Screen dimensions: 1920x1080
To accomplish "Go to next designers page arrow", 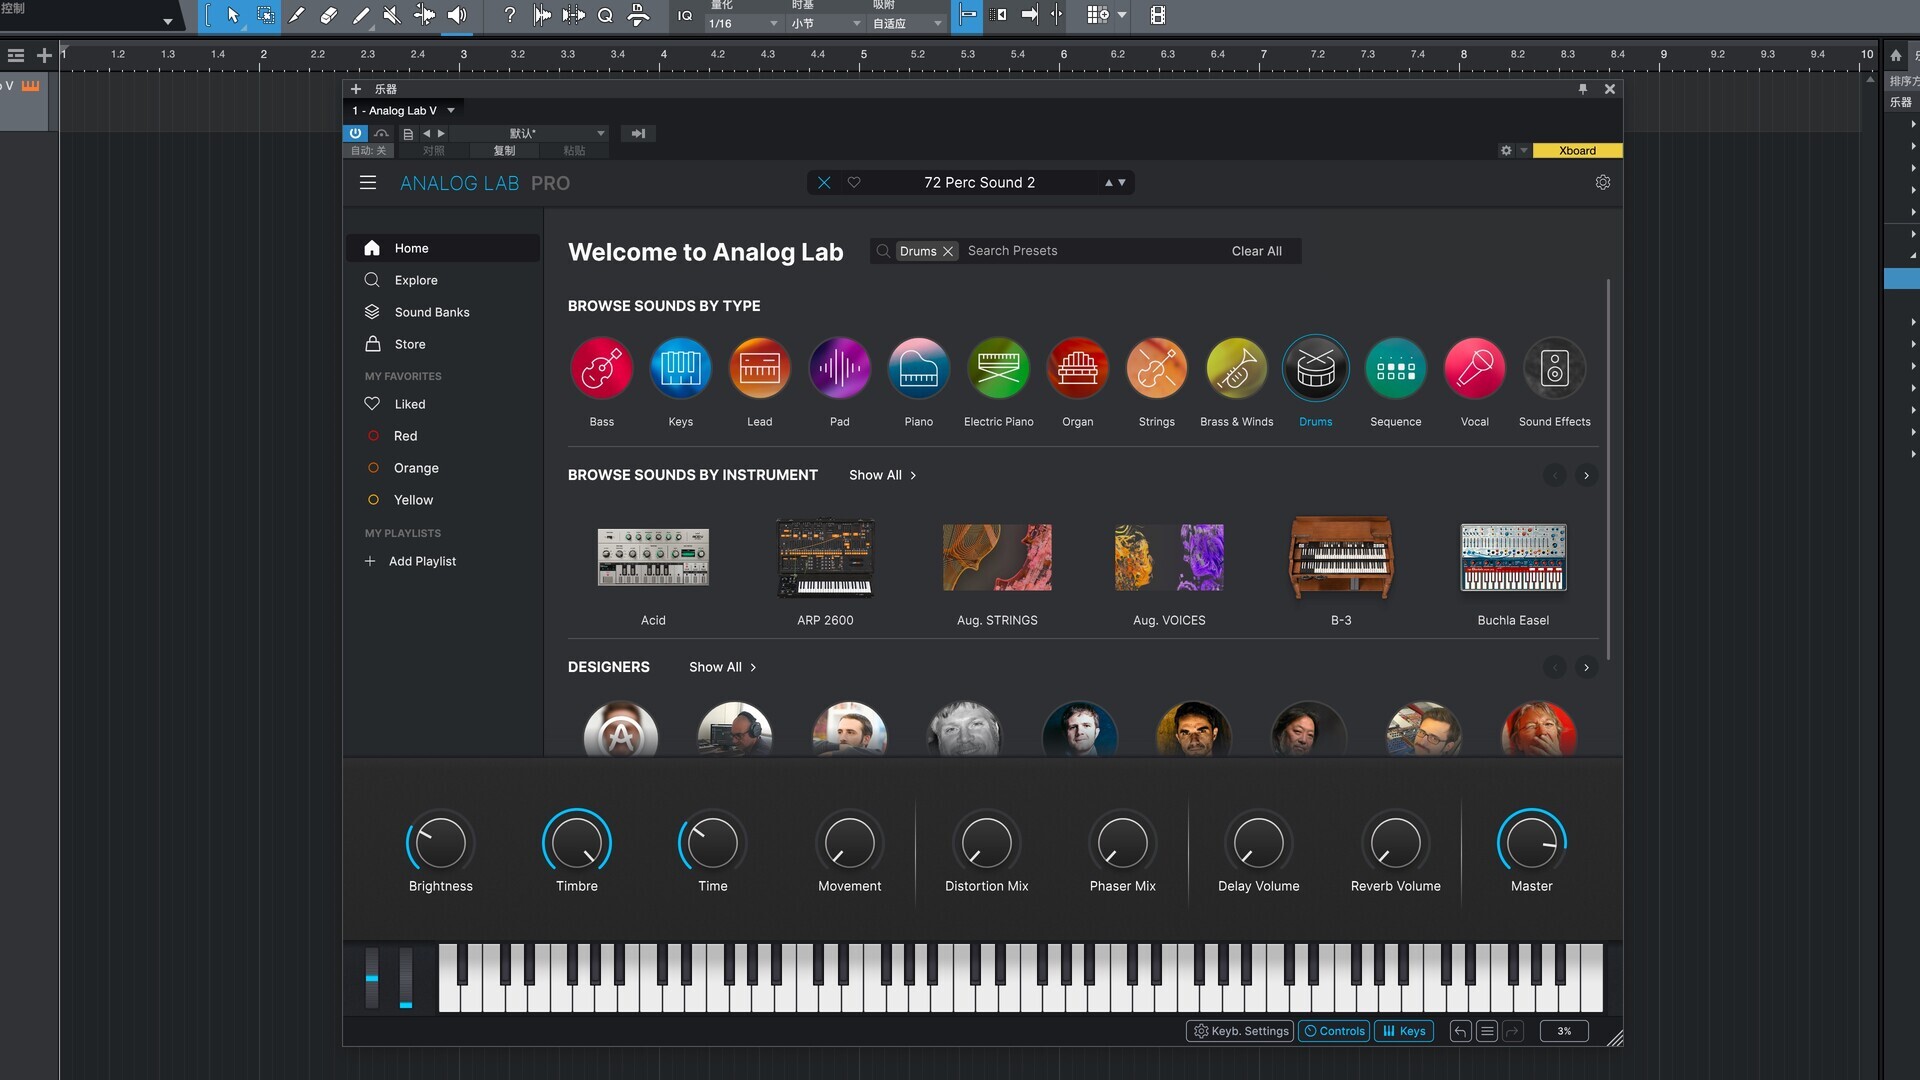I will (1586, 667).
